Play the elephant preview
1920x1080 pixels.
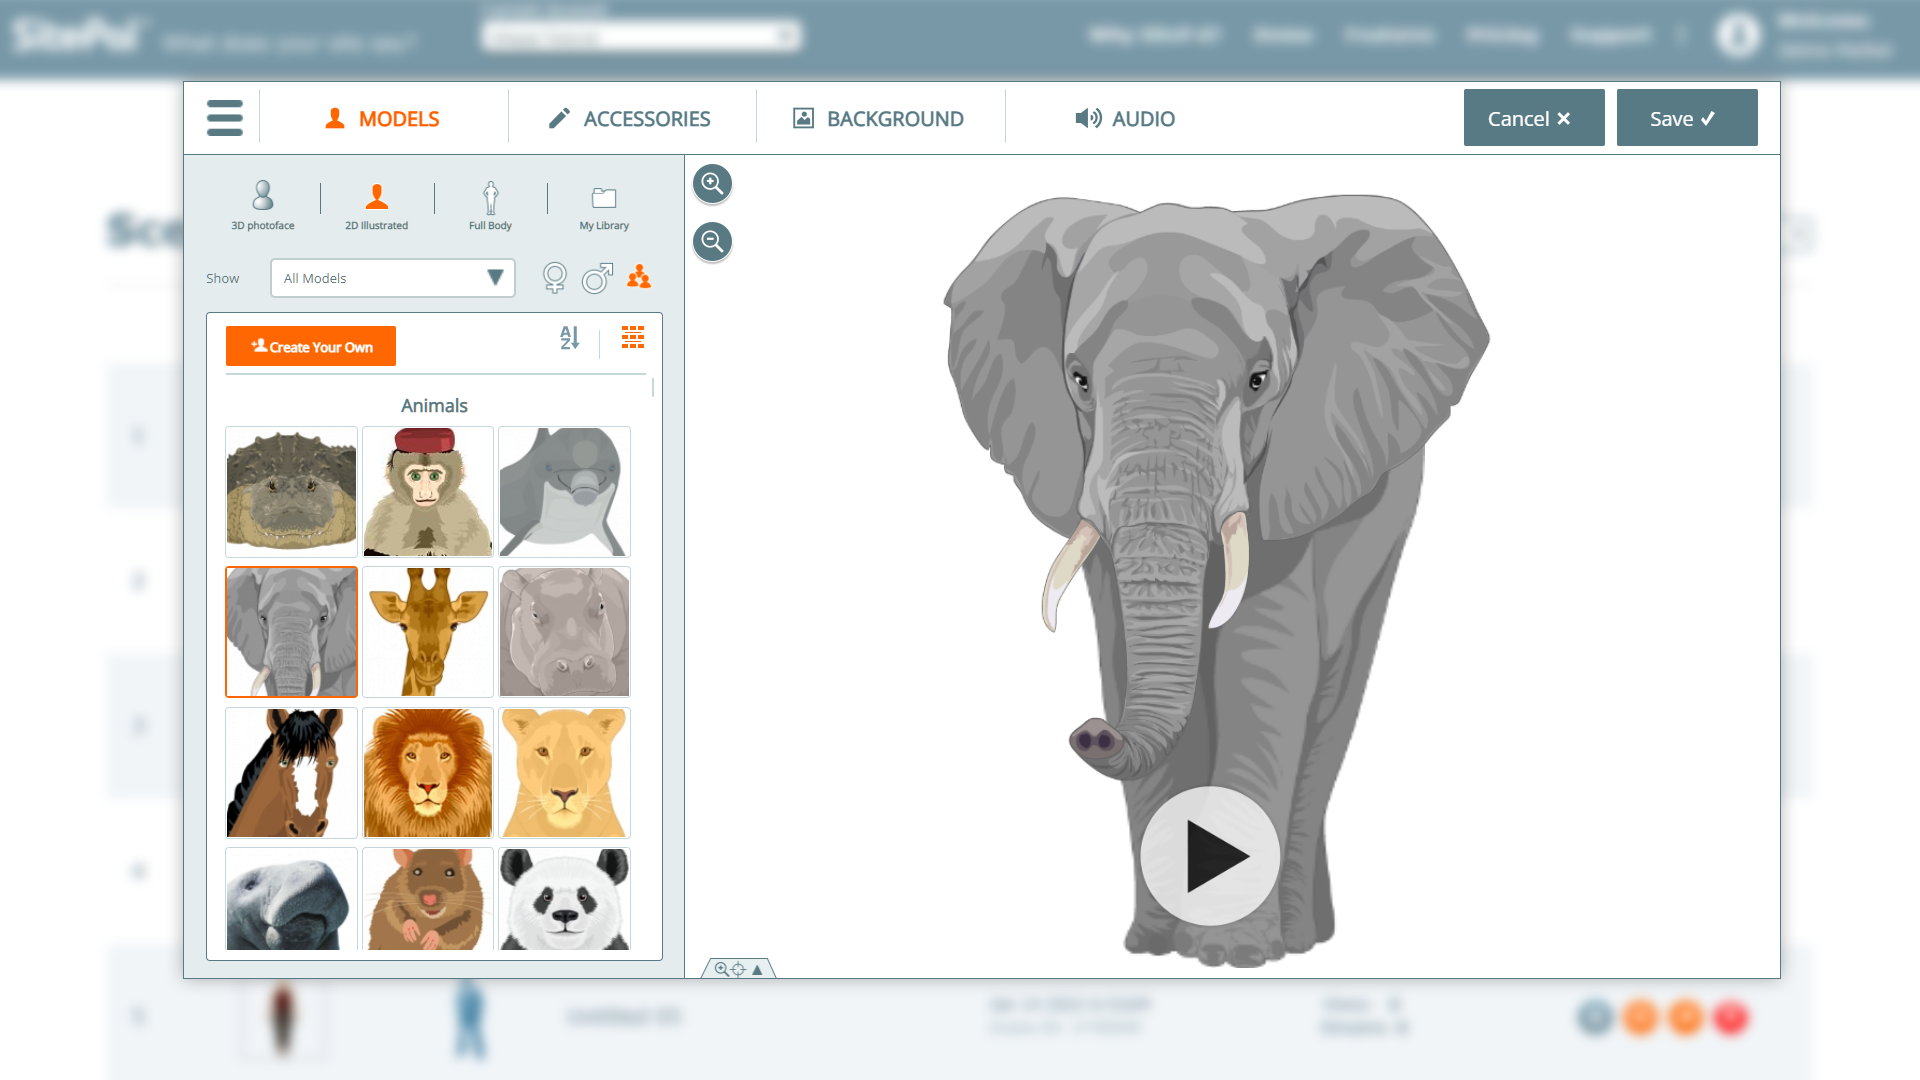click(x=1210, y=856)
